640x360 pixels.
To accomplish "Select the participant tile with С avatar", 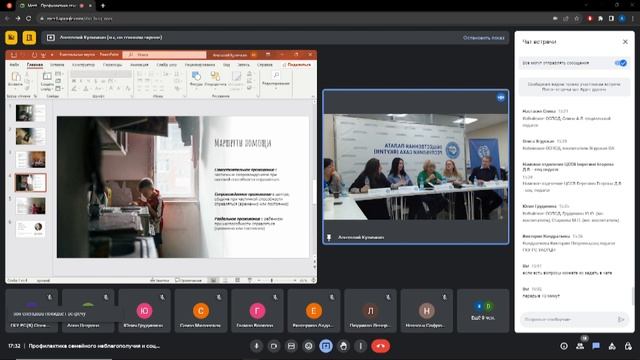I will click(x=200, y=311).
